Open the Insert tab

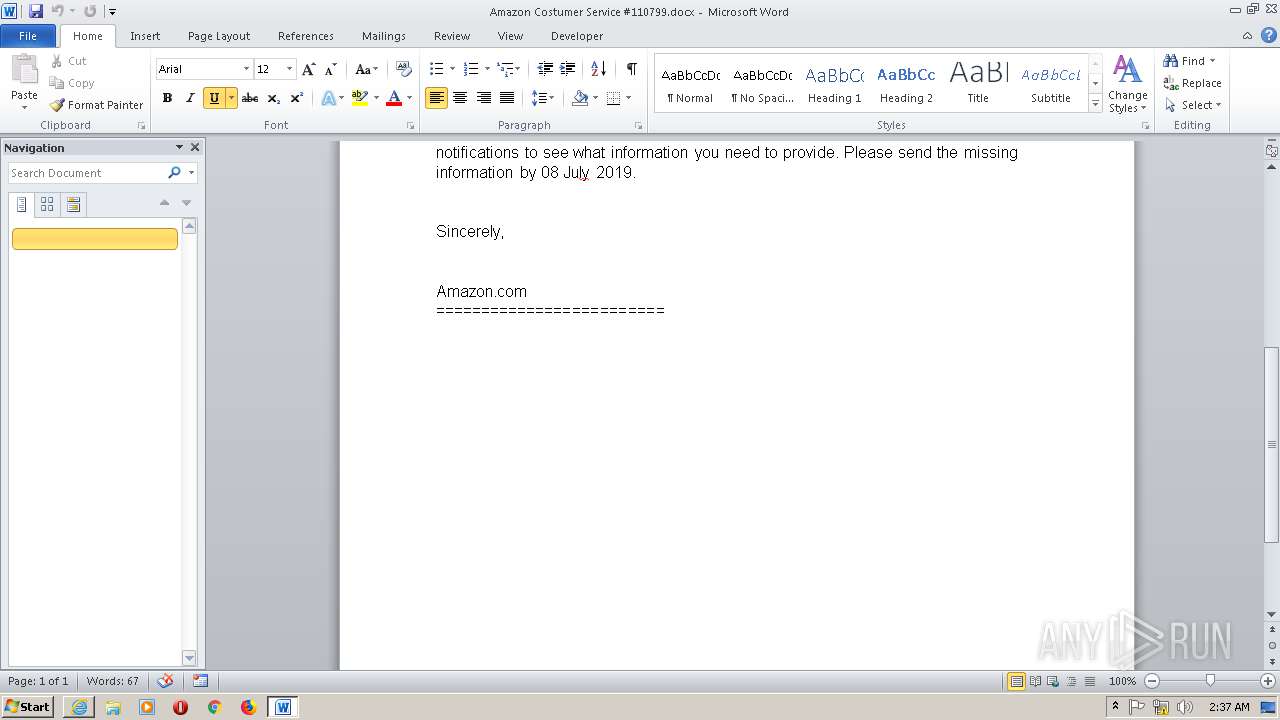click(145, 36)
